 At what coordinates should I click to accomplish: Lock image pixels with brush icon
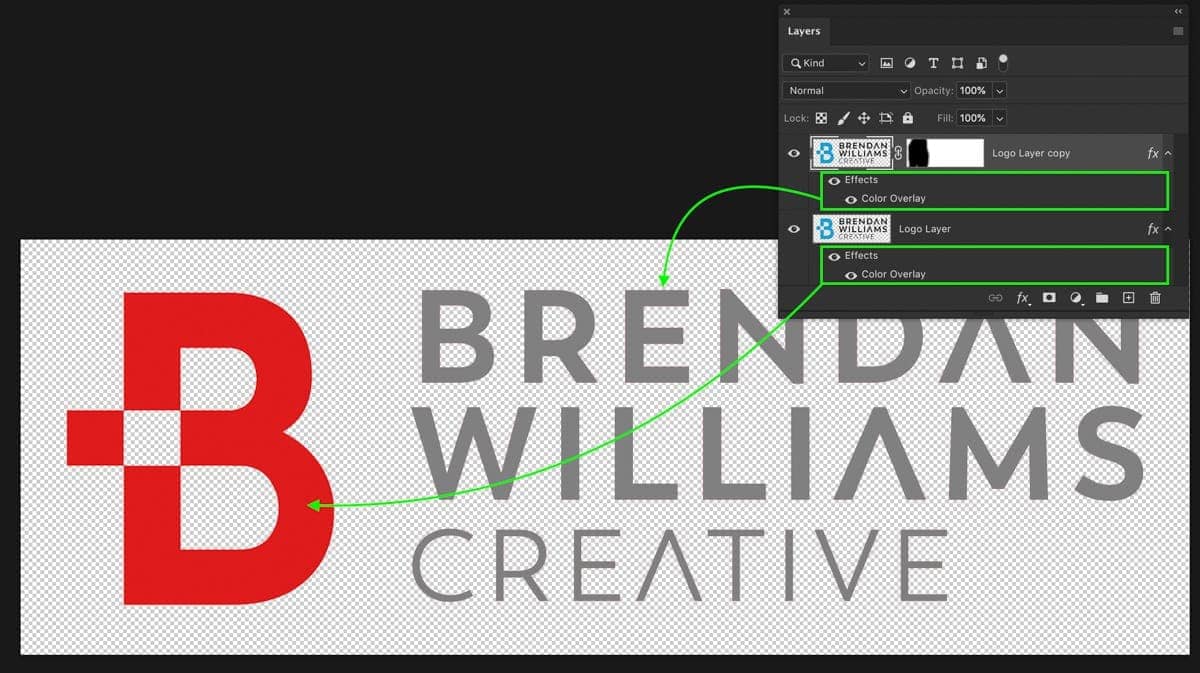point(843,118)
